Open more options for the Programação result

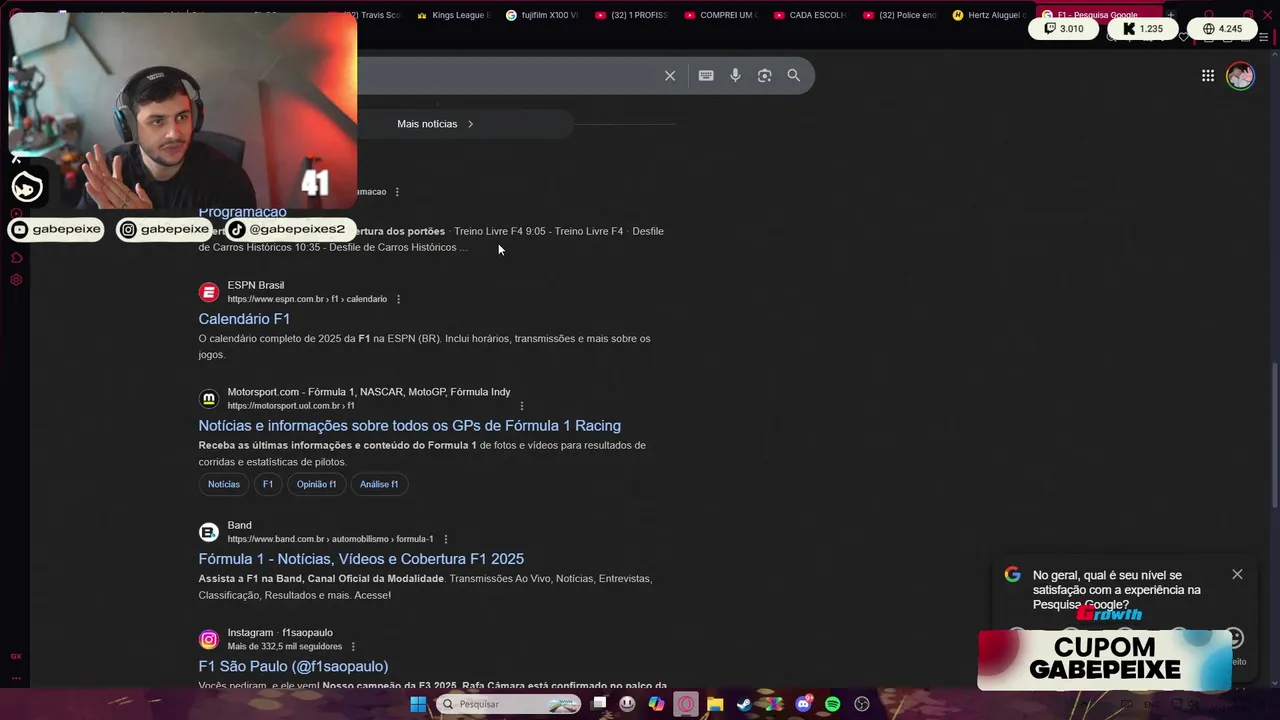click(x=397, y=192)
